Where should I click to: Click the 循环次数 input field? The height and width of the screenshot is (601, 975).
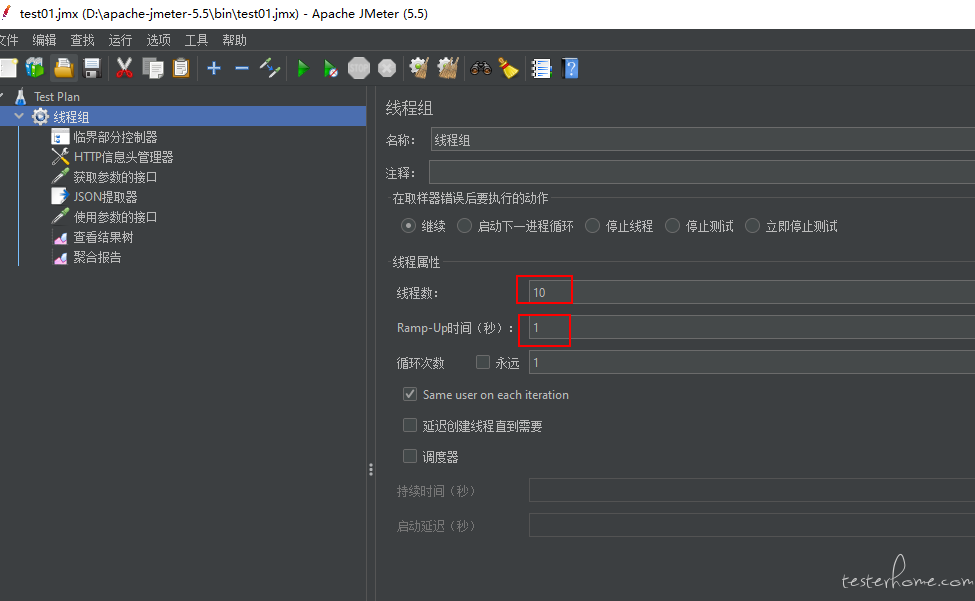(752, 362)
